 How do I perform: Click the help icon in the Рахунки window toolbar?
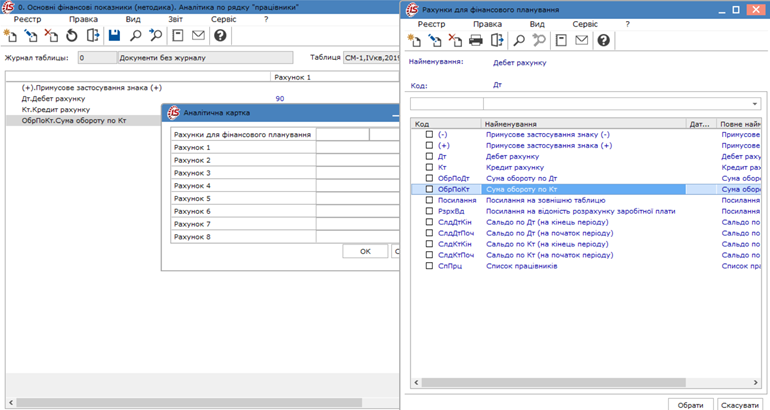604,40
